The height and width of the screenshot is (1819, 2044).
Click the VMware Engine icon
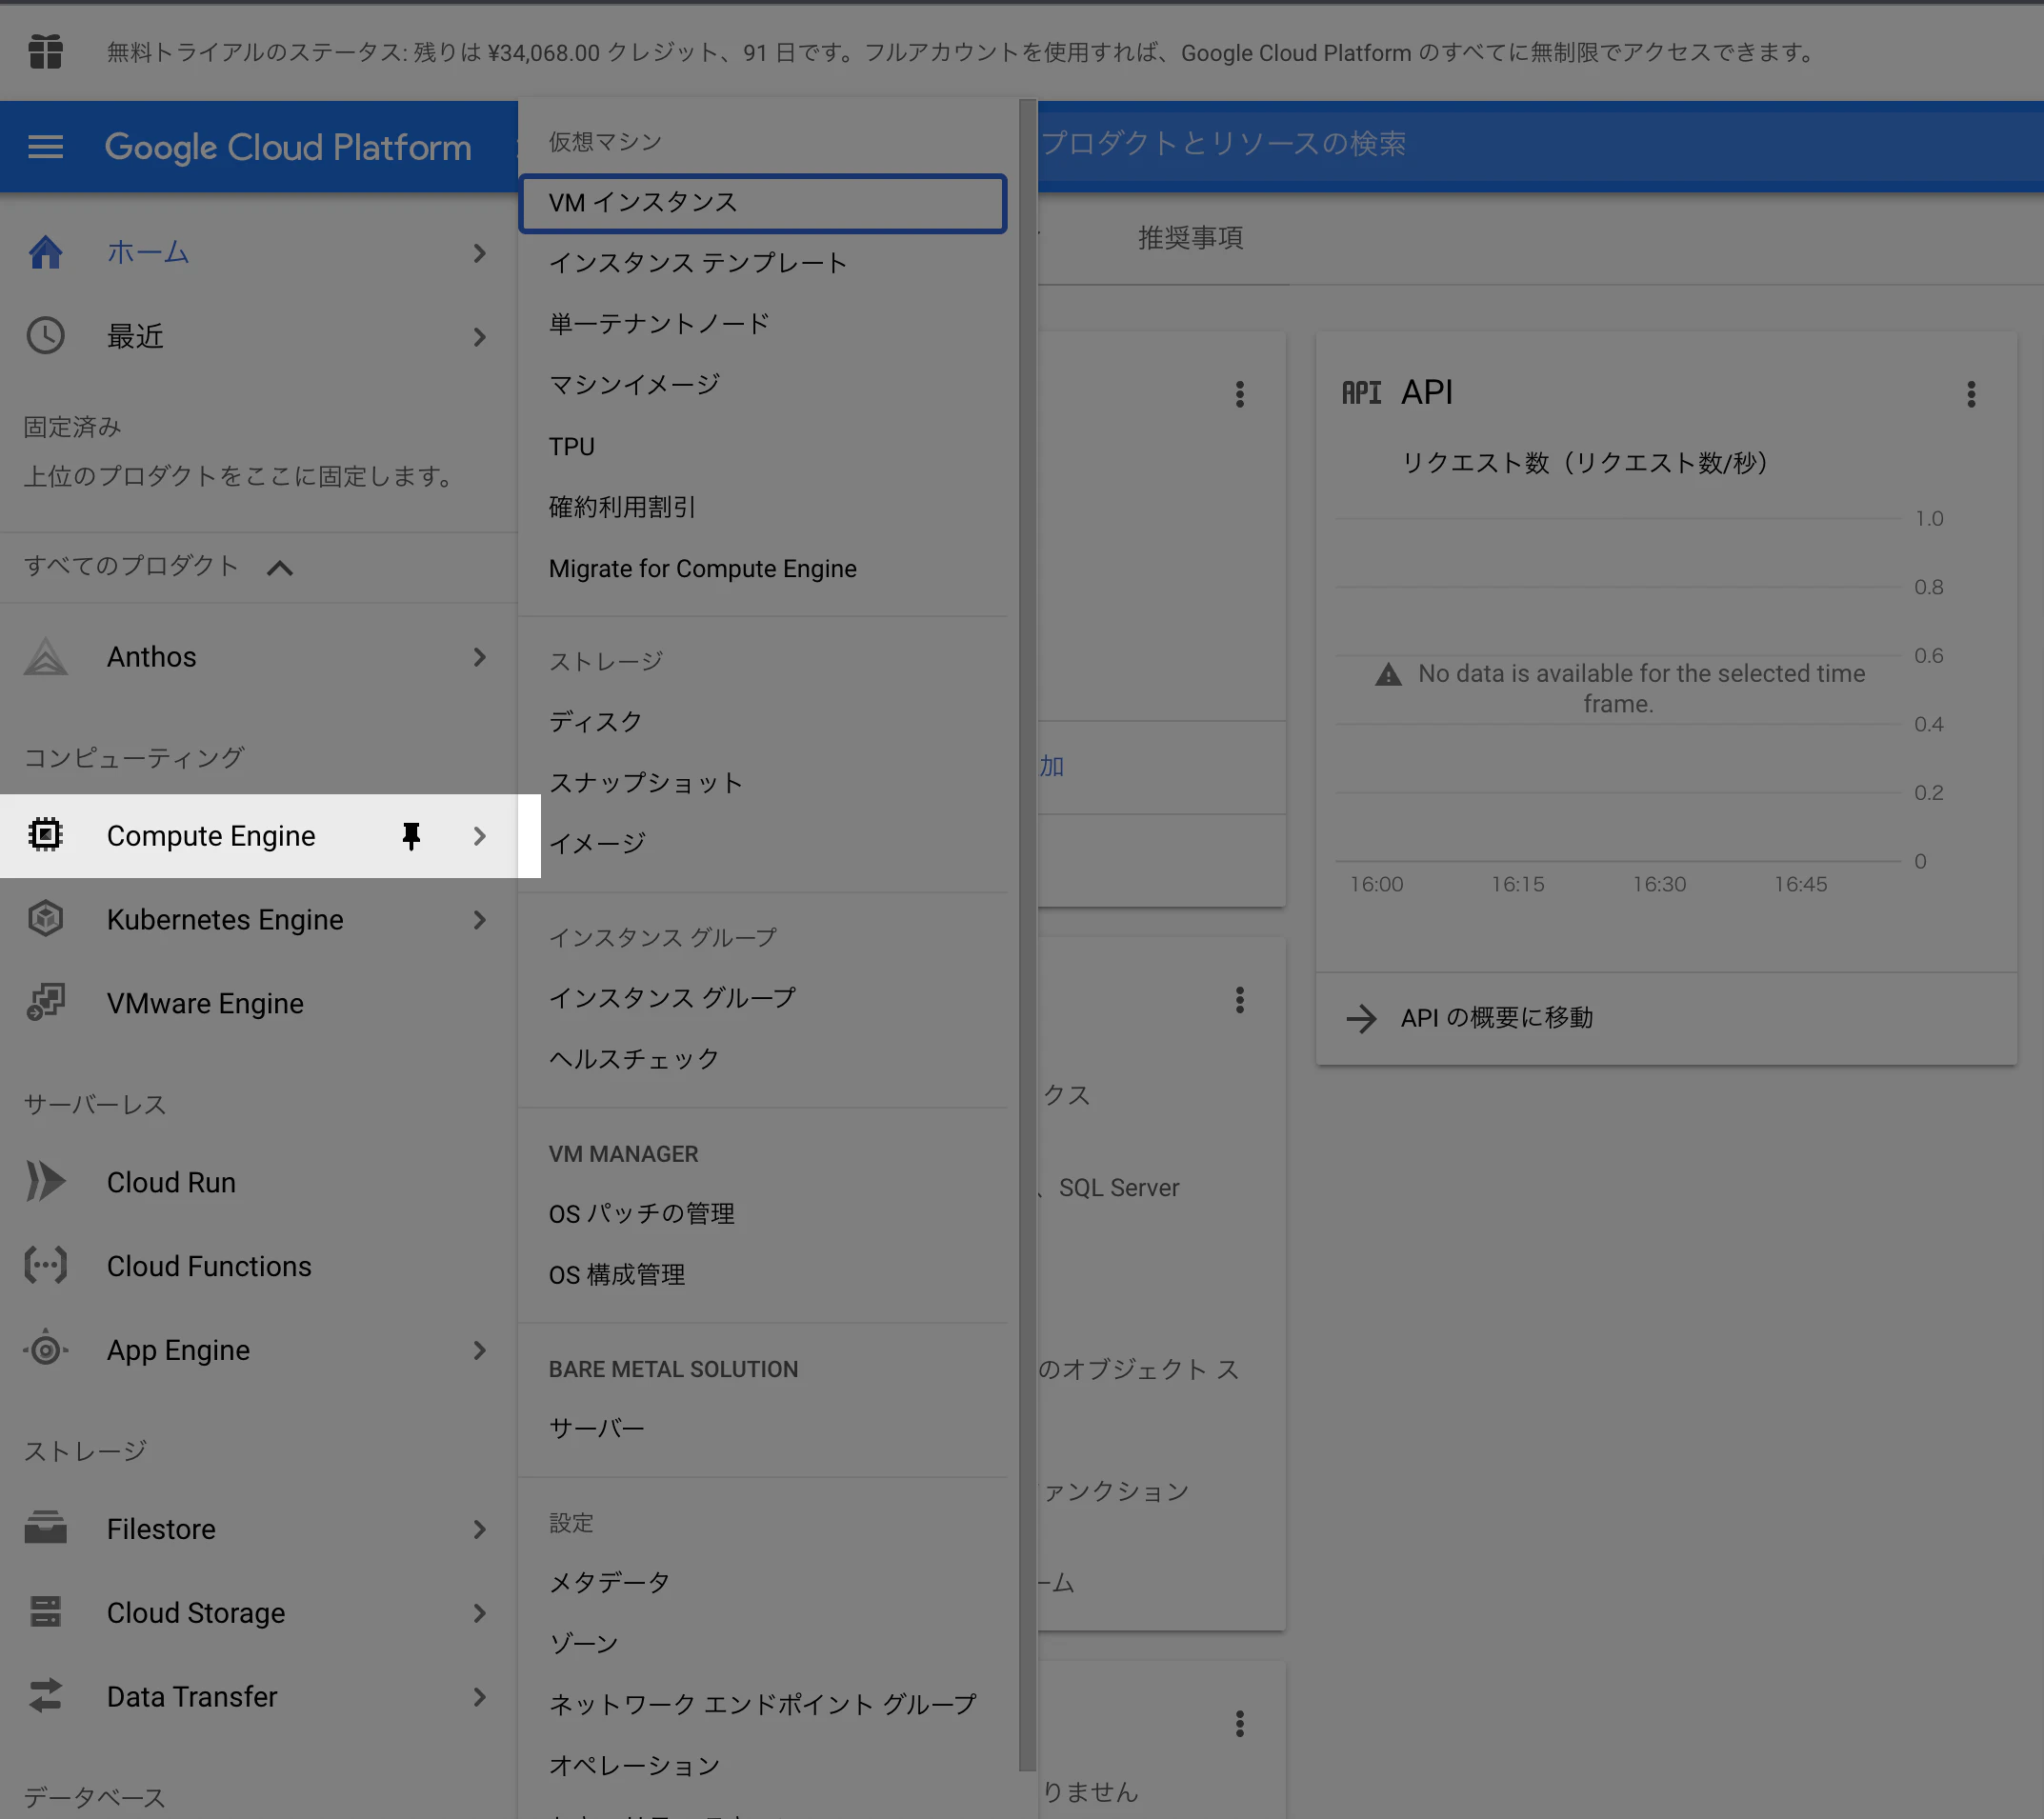[45, 1002]
